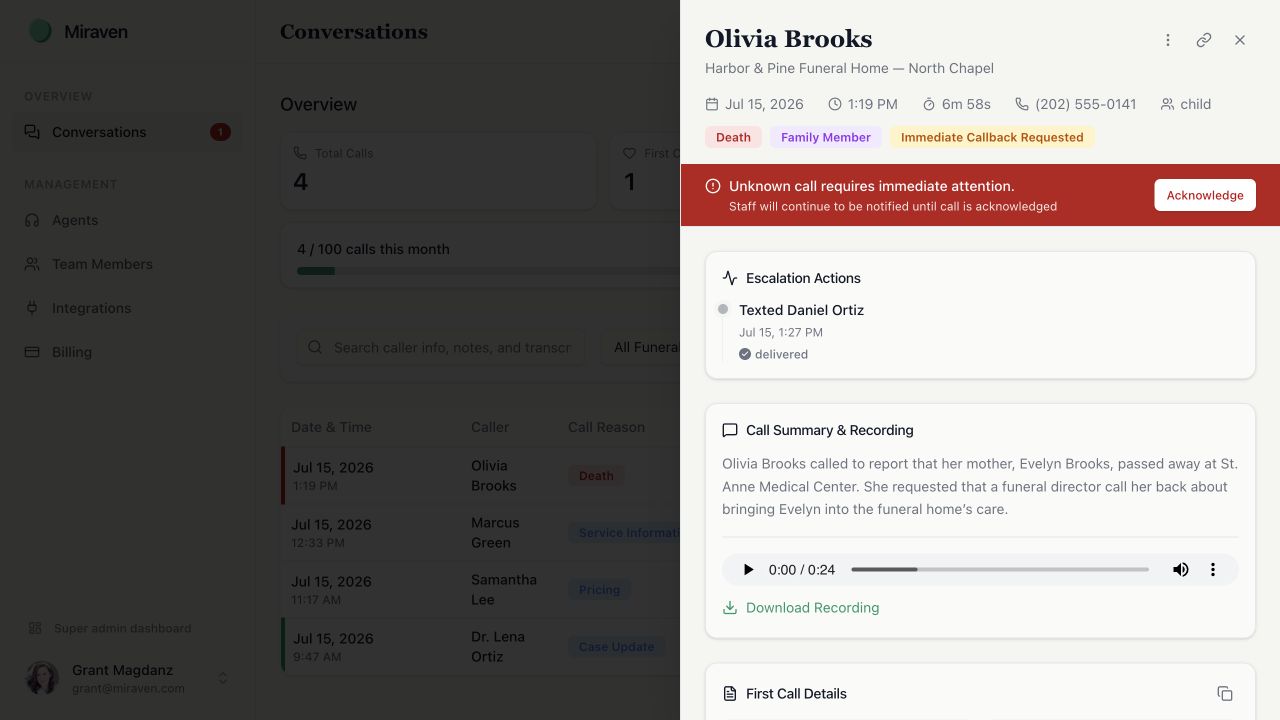Click Grant Magdanz profile avatar
The image size is (1280, 720).
tap(42, 678)
